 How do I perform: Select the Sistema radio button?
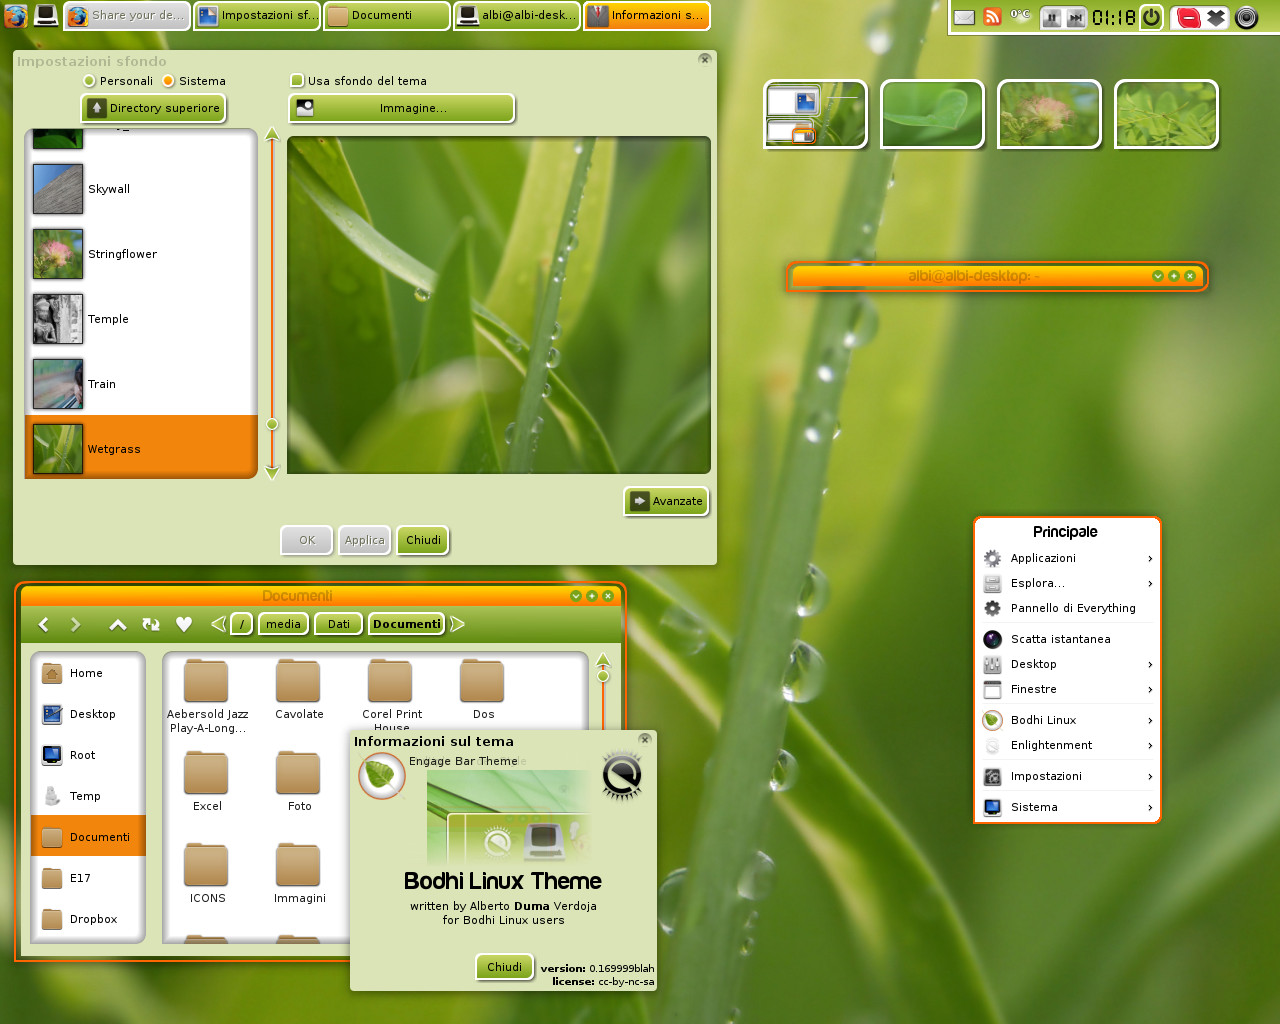[x=170, y=80]
